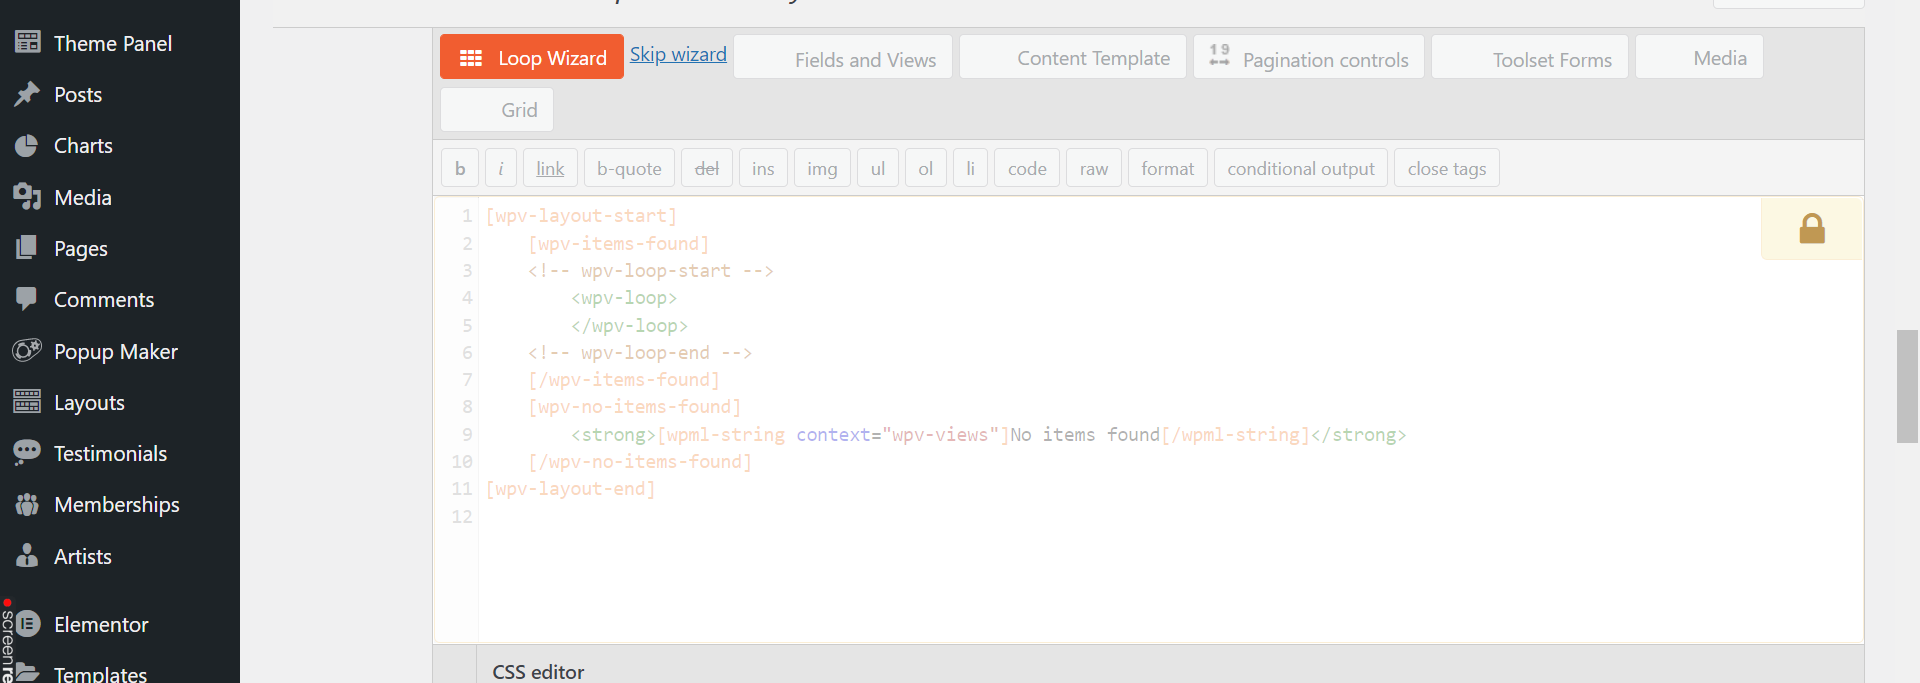Click the [wpv-layout-end] code line
This screenshot has height=683, width=1920.
[x=570, y=489]
